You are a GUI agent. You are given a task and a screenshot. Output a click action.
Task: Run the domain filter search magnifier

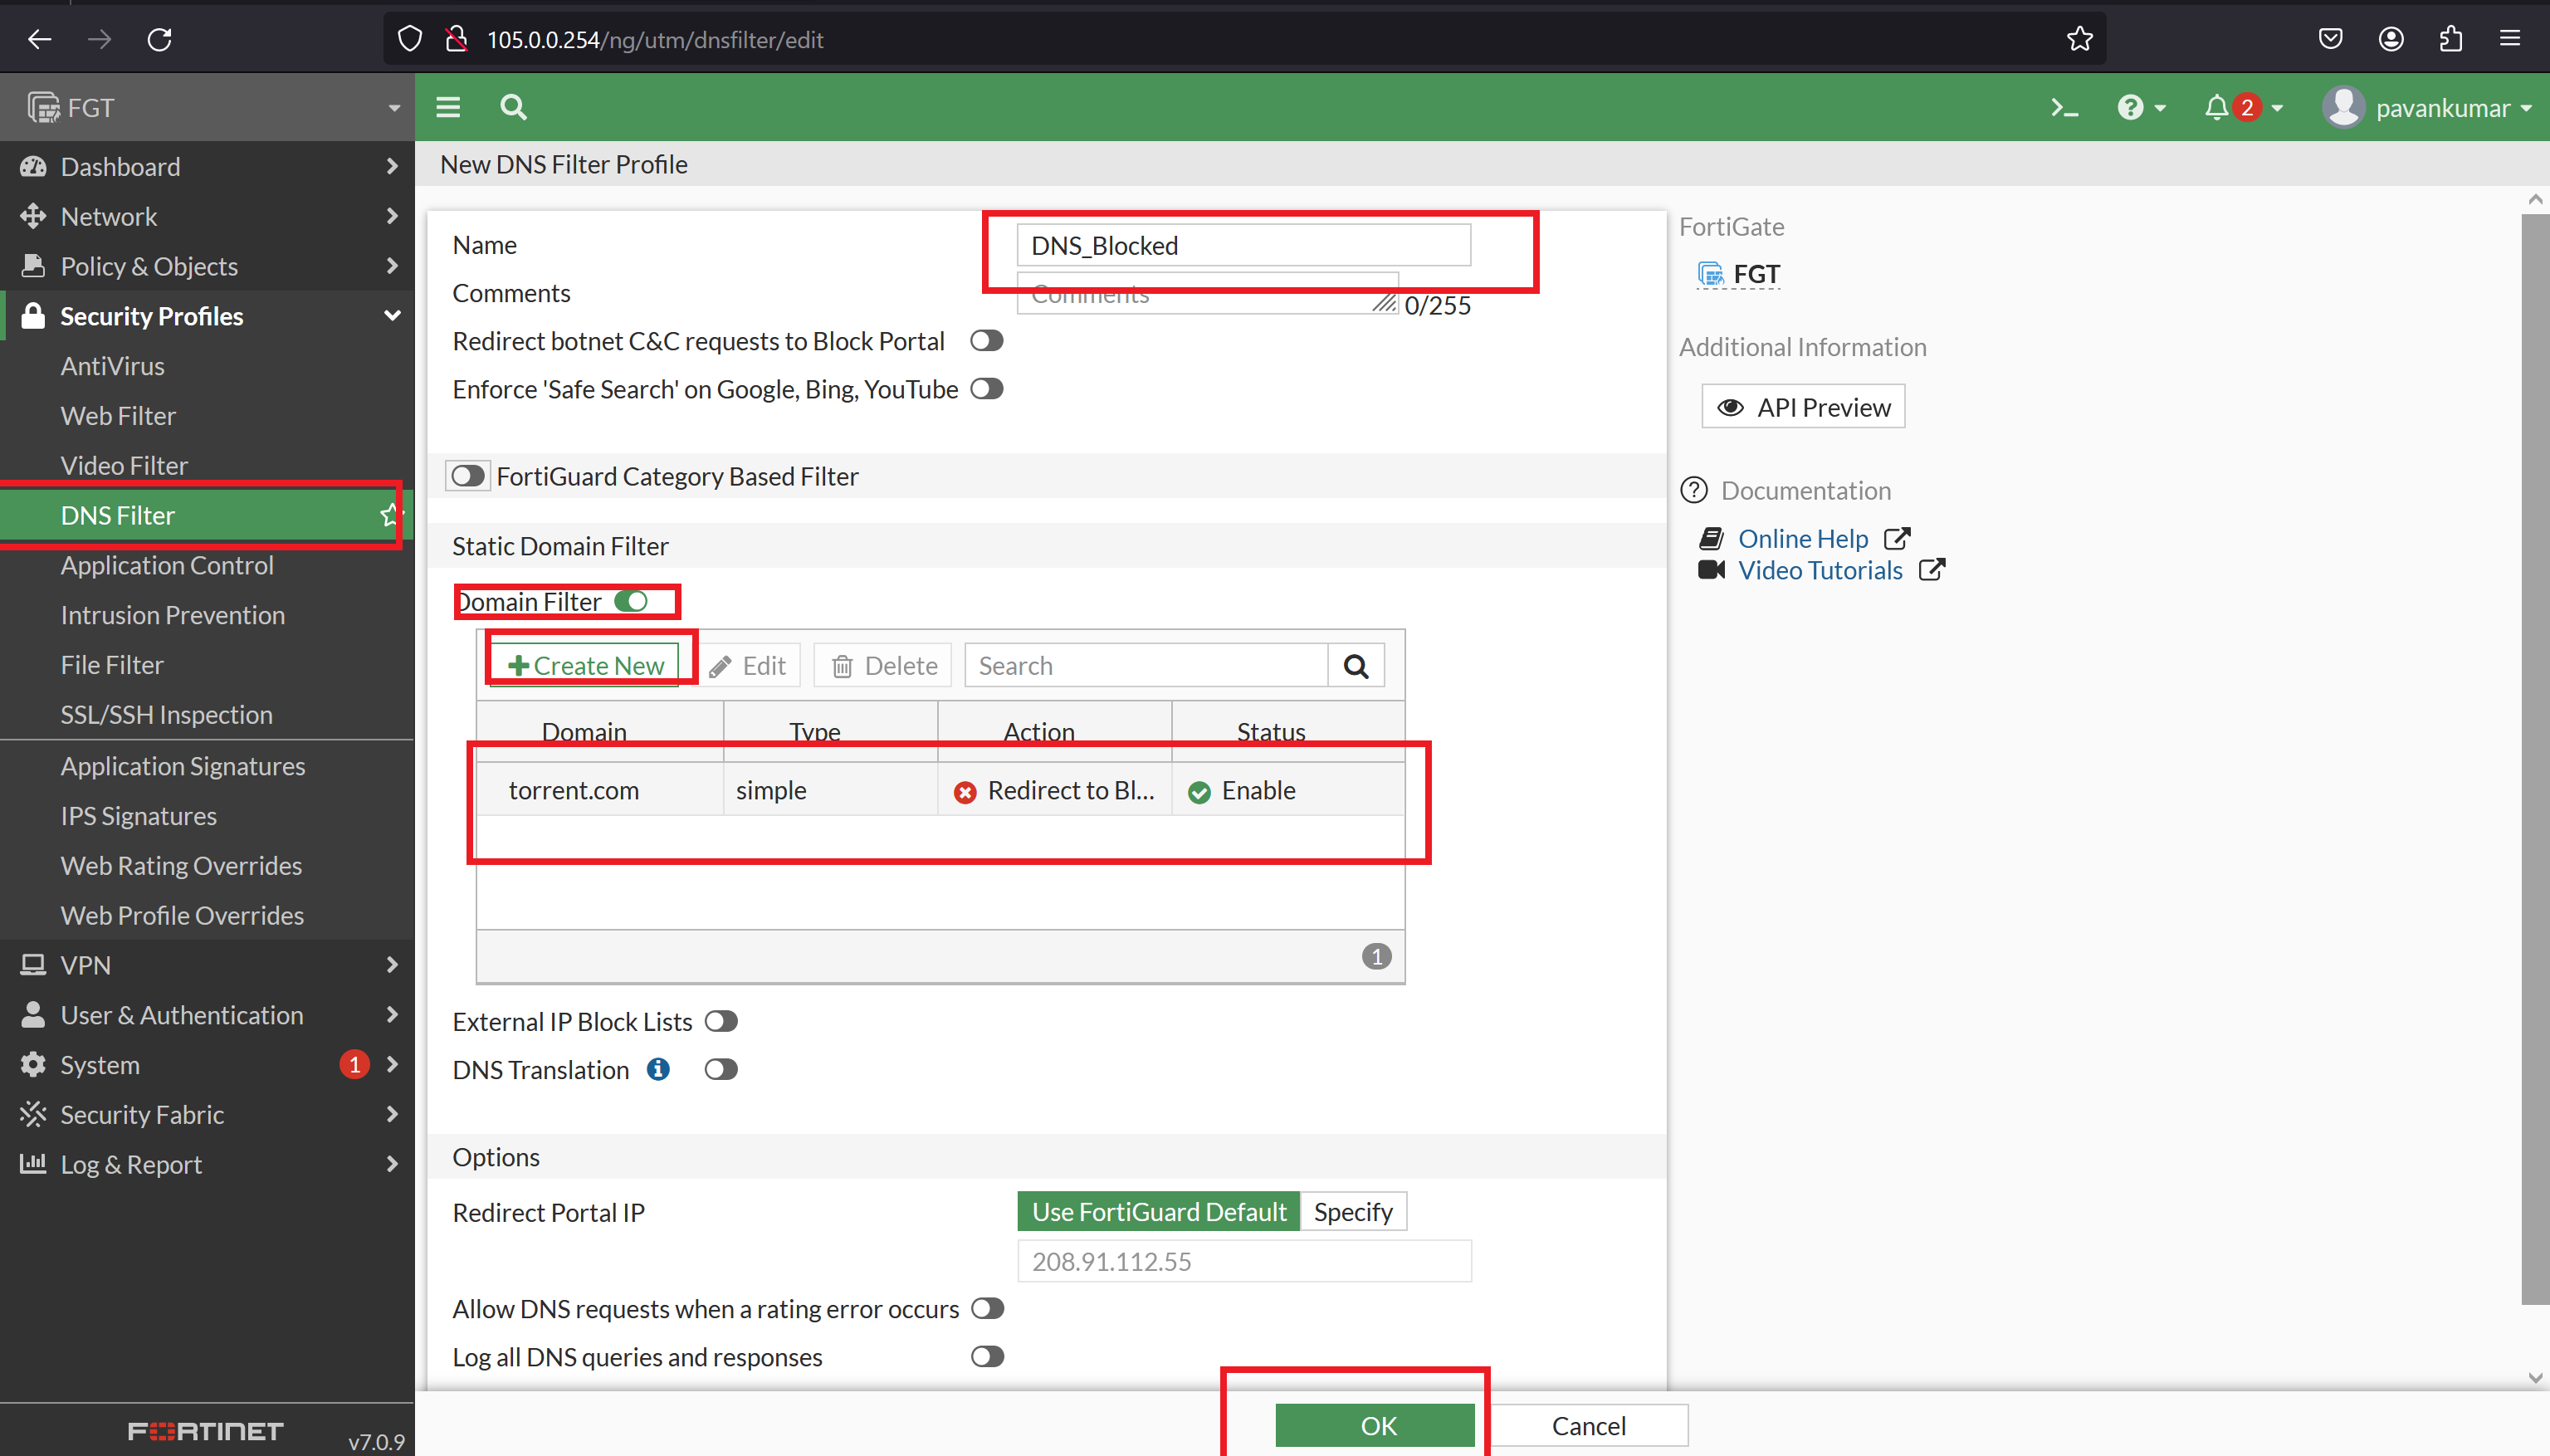tap(1356, 664)
